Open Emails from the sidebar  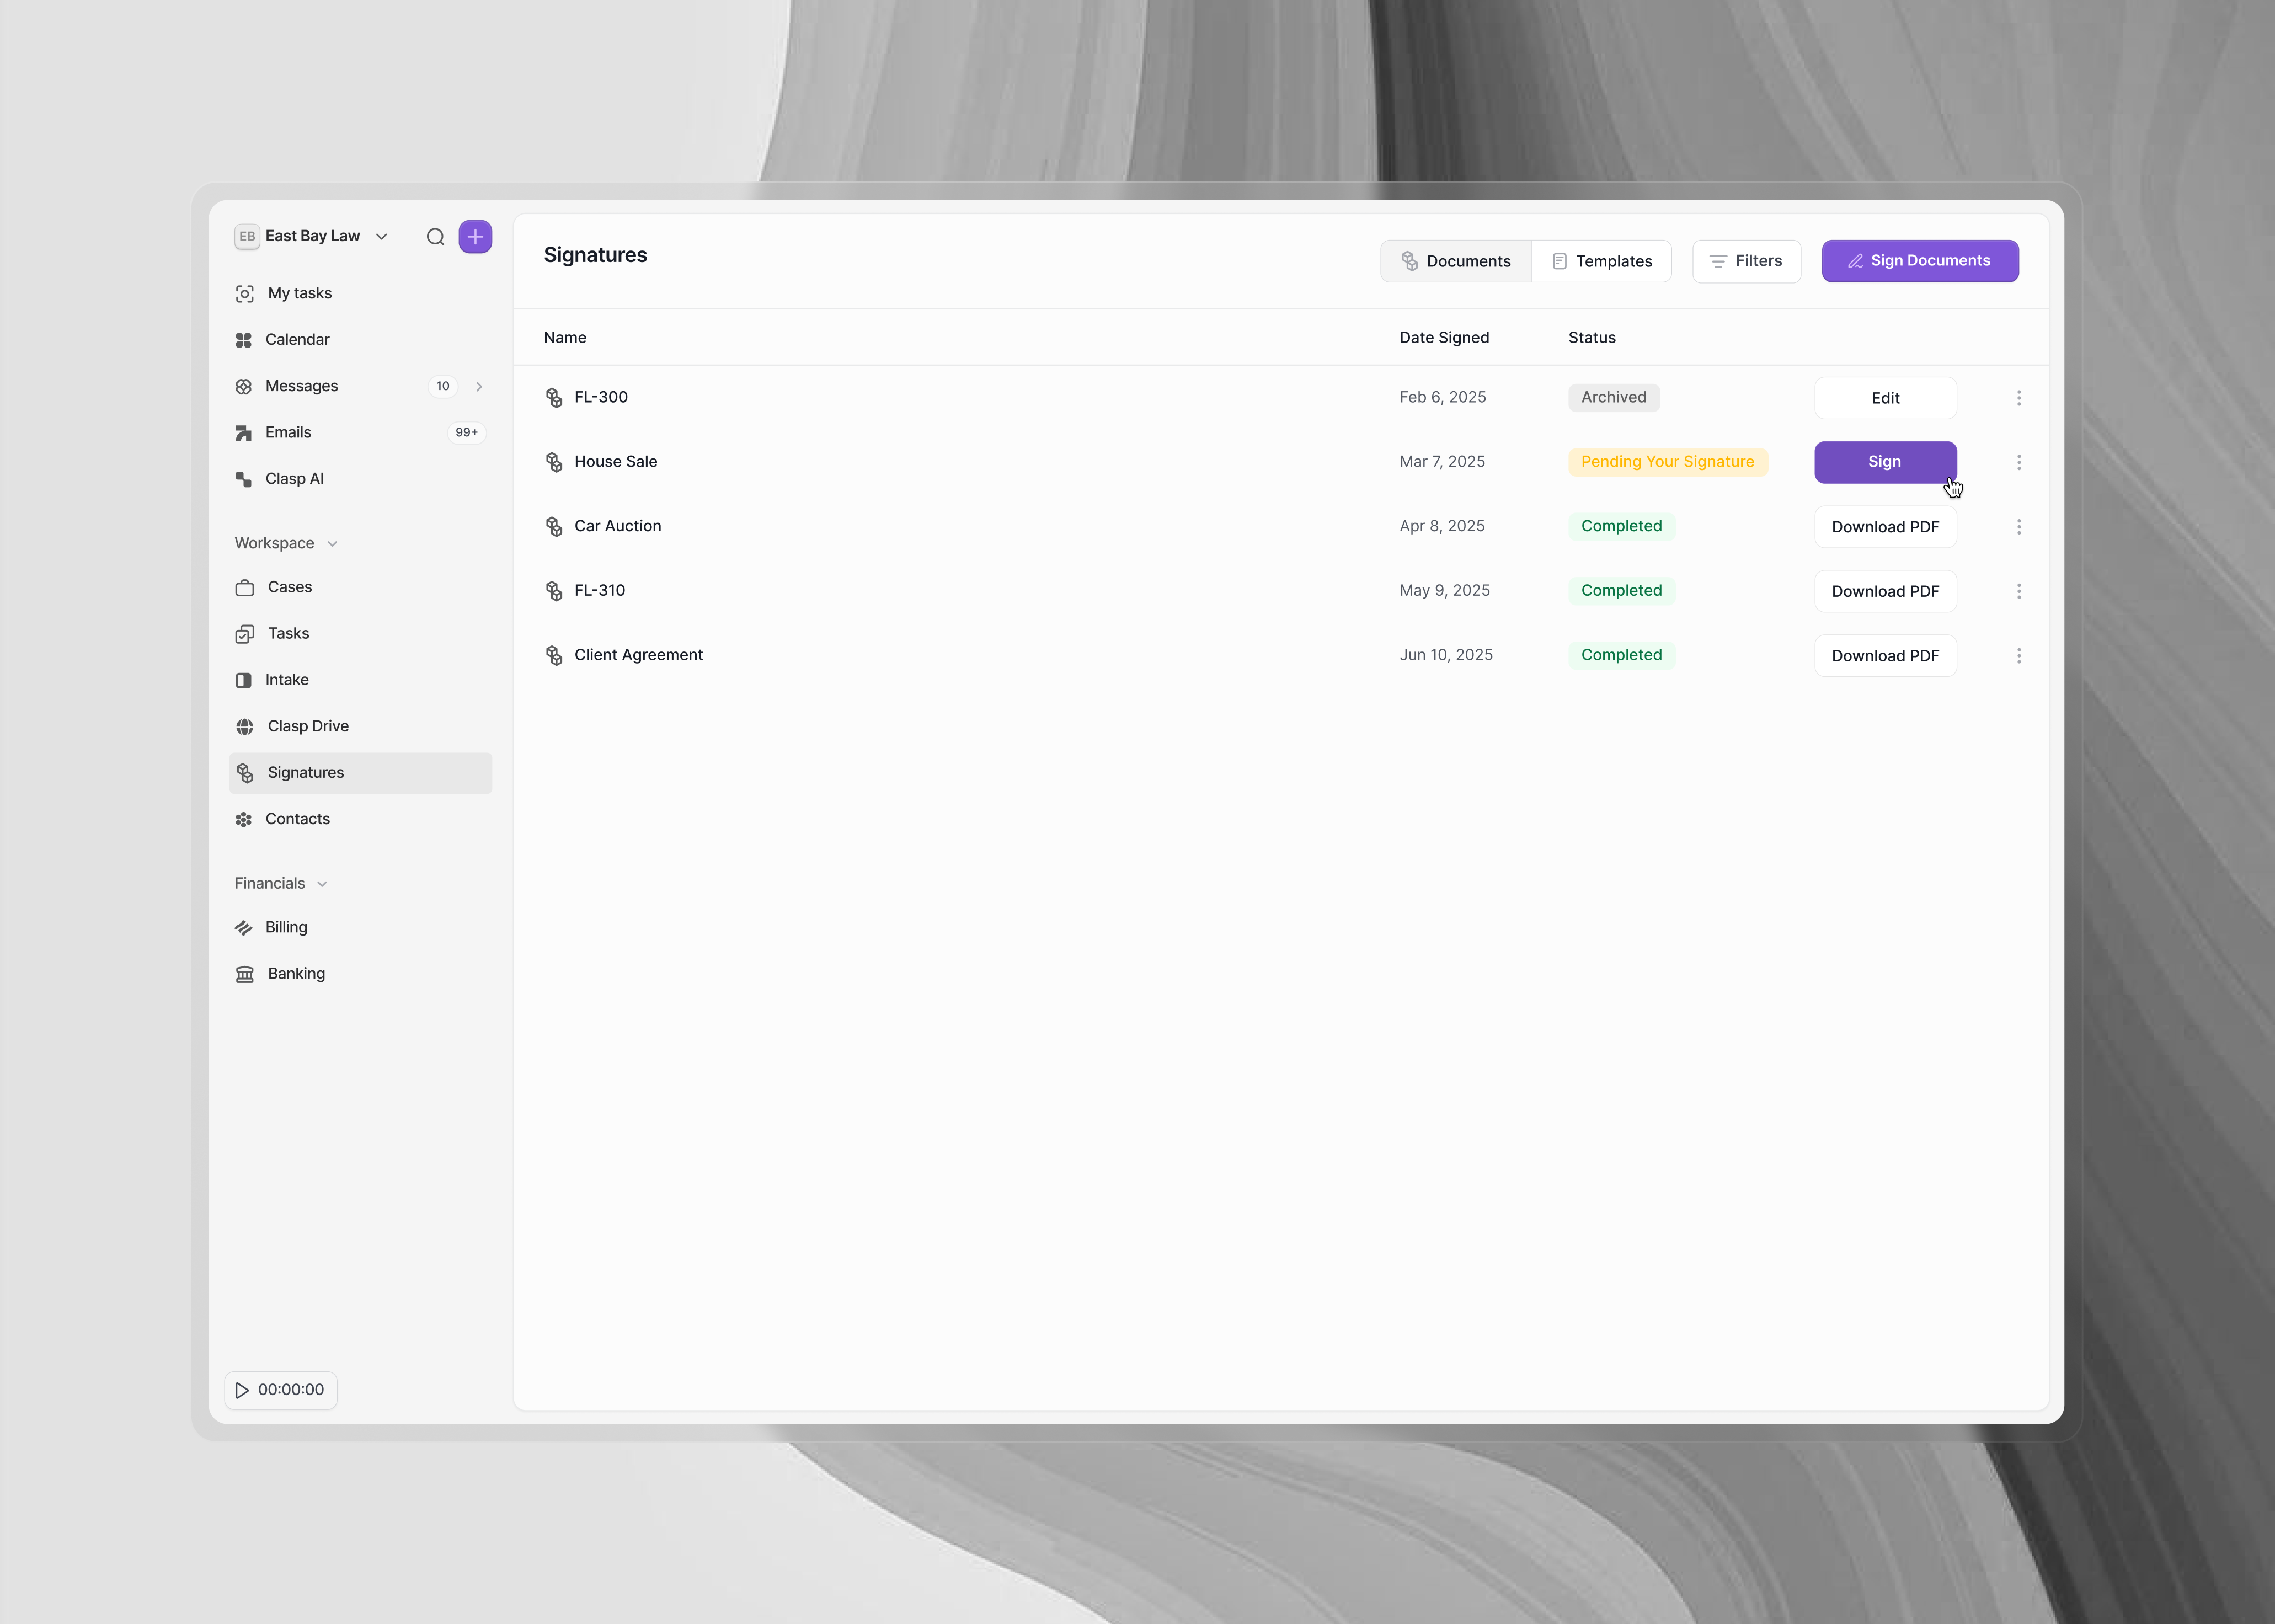coord(288,432)
